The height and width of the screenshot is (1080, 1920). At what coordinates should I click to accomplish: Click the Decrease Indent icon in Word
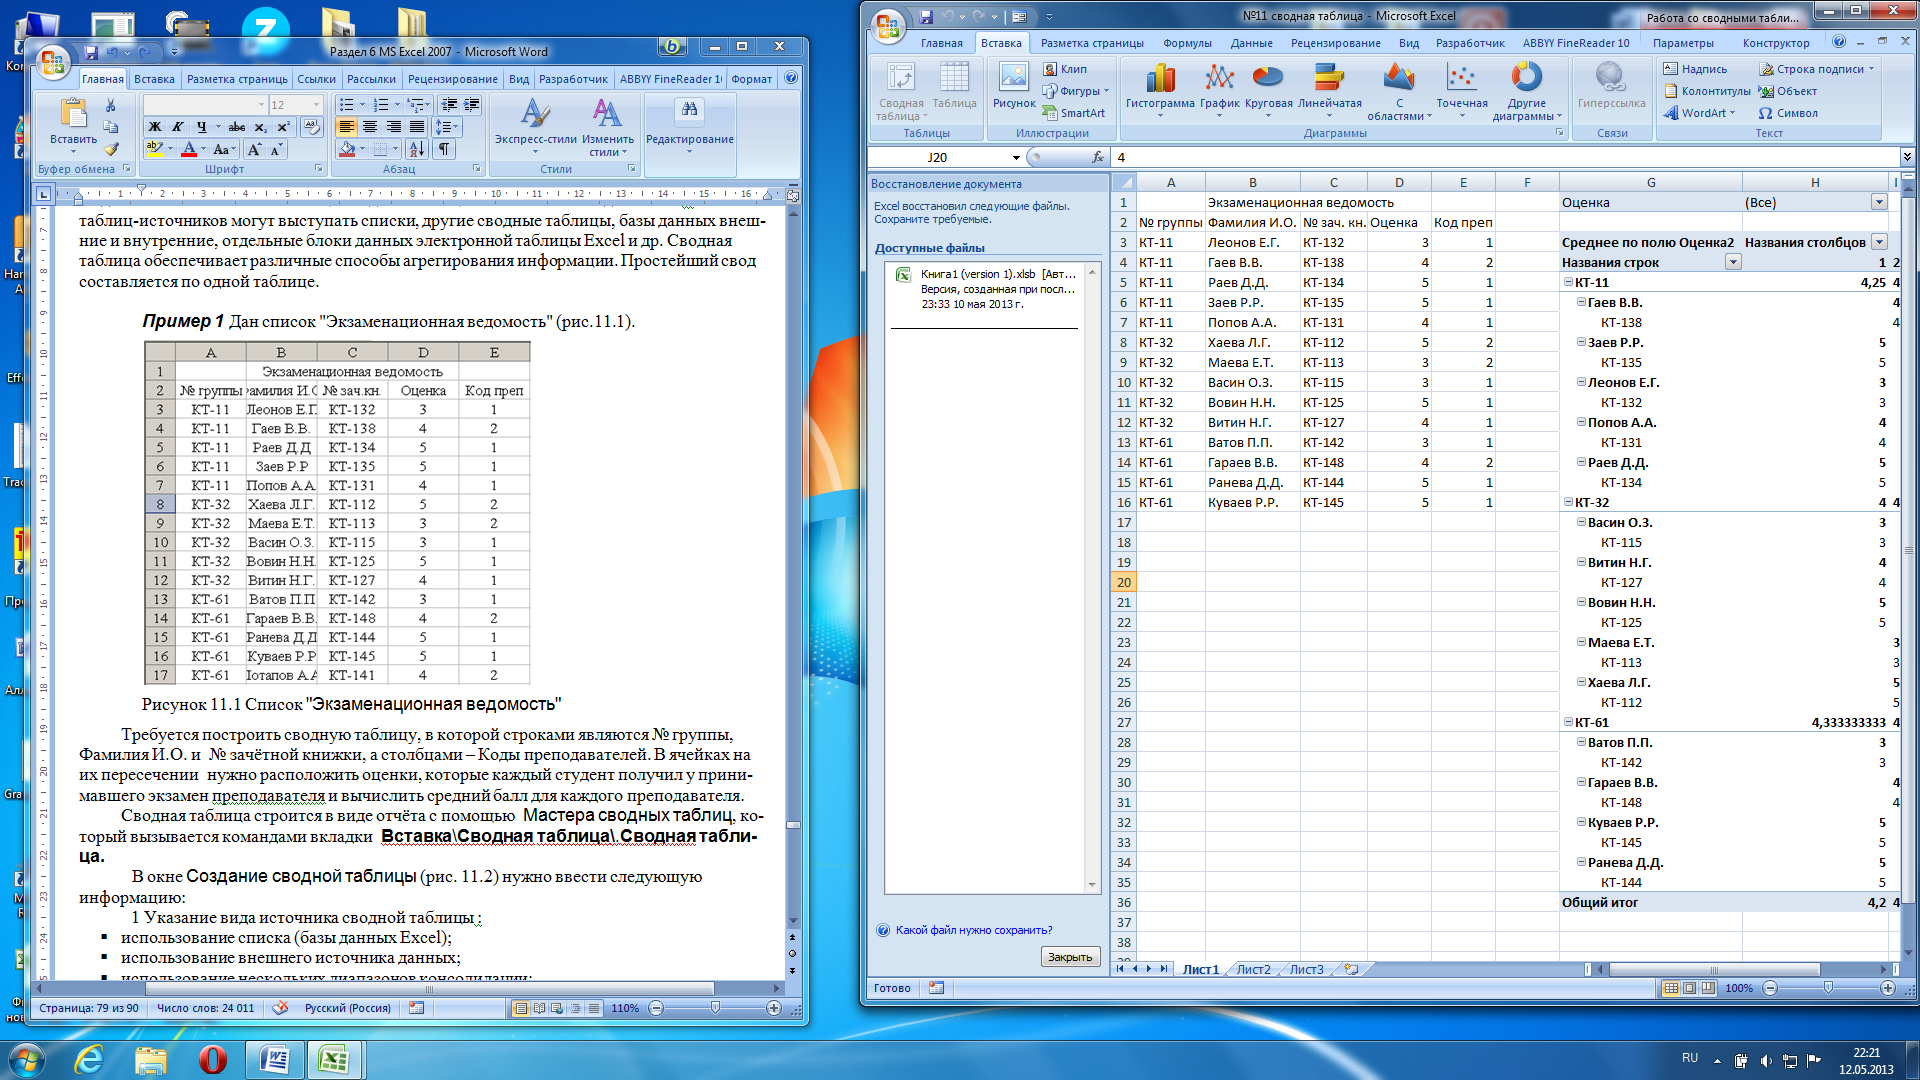click(x=449, y=104)
